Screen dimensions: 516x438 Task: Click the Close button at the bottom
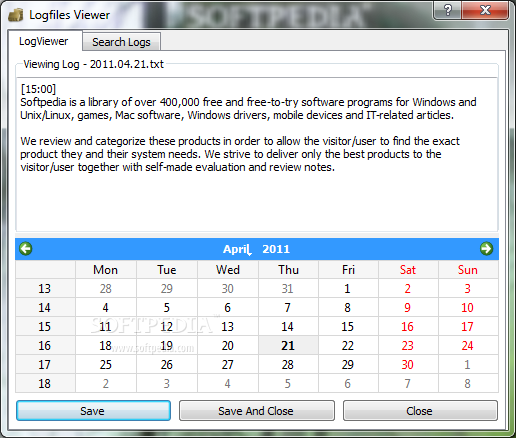(x=420, y=411)
